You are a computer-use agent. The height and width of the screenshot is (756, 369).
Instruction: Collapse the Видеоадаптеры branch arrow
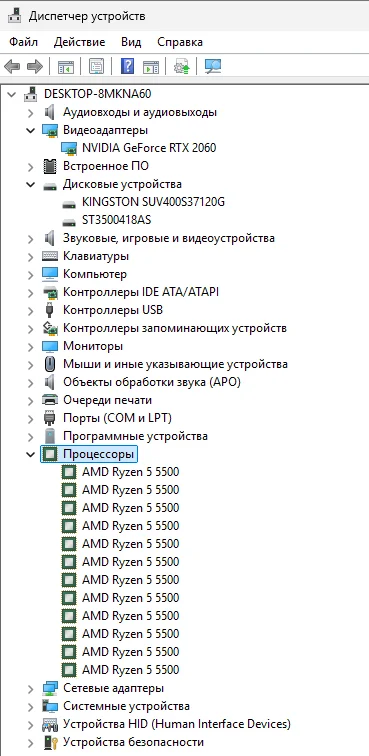pyautogui.click(x=30, y=130)
